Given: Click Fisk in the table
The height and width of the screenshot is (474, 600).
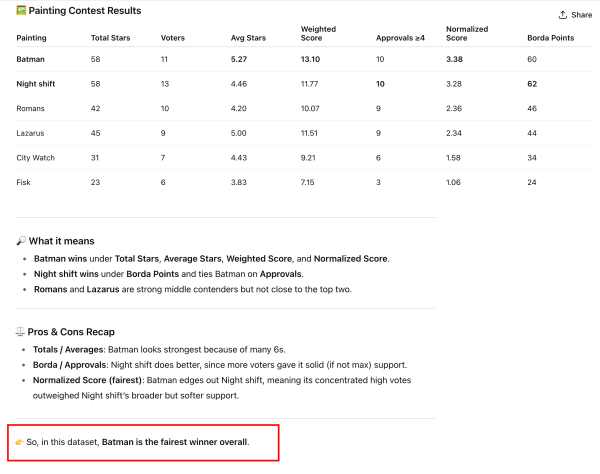Looking at the screenshot, I should [24, 181].
